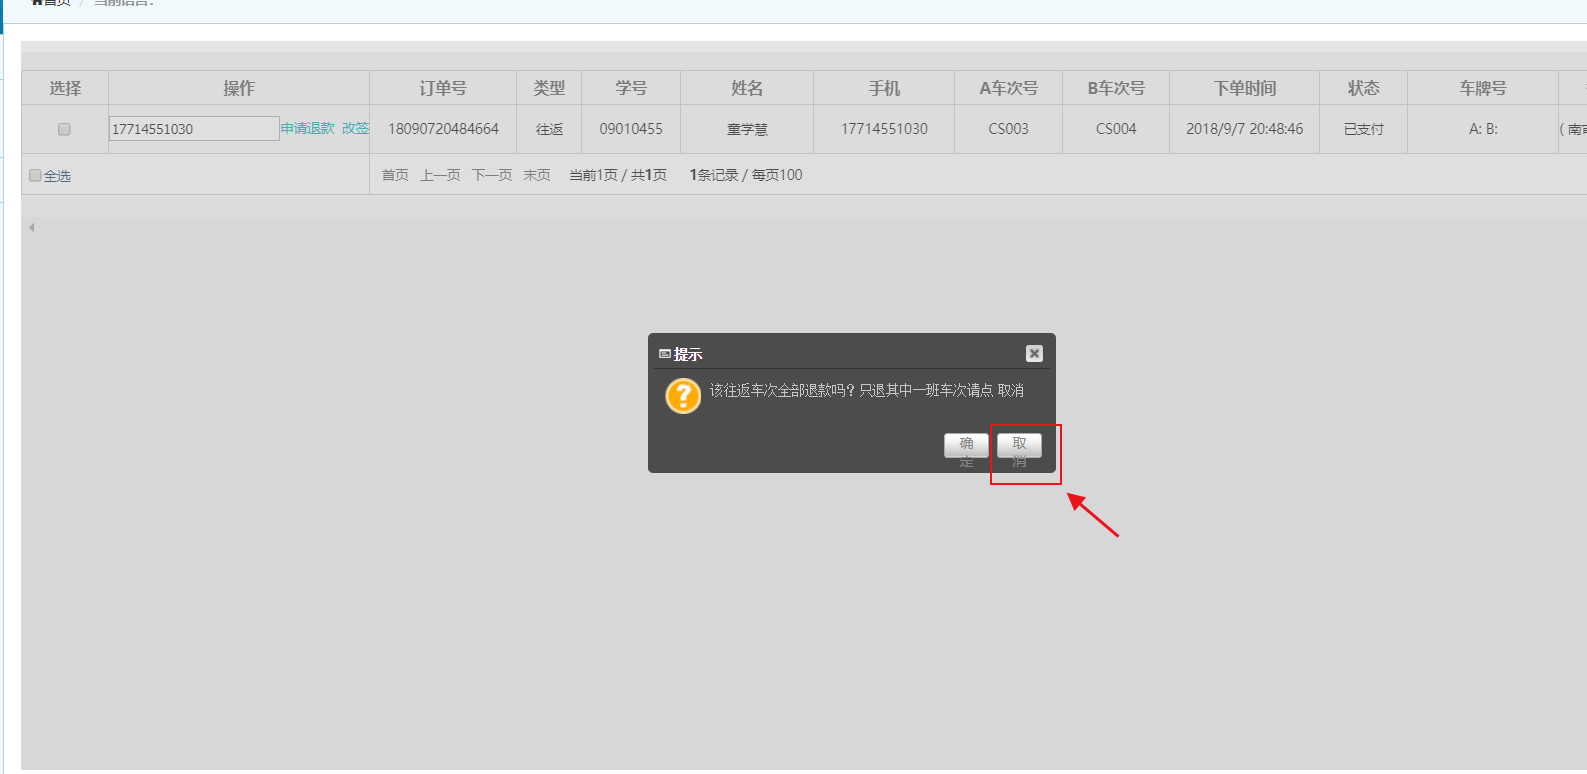Select the CS003 train number cell
Screen dimensions: 1587x774
pyautogui.click(x=1008, y=129)
